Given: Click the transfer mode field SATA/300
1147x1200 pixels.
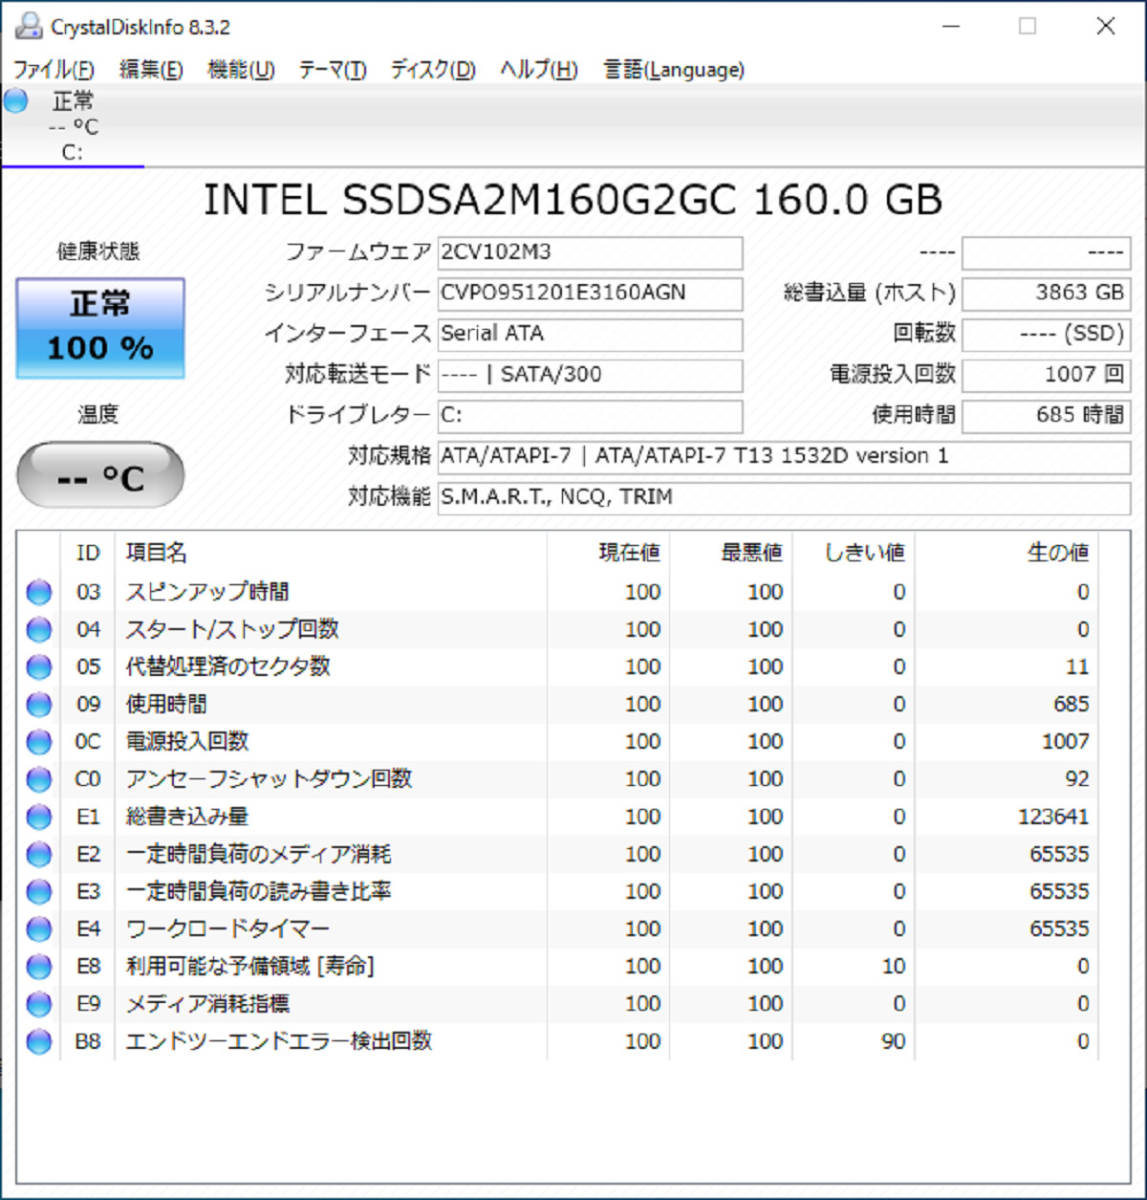Looking at the screenshot, I should coord(590,375).
